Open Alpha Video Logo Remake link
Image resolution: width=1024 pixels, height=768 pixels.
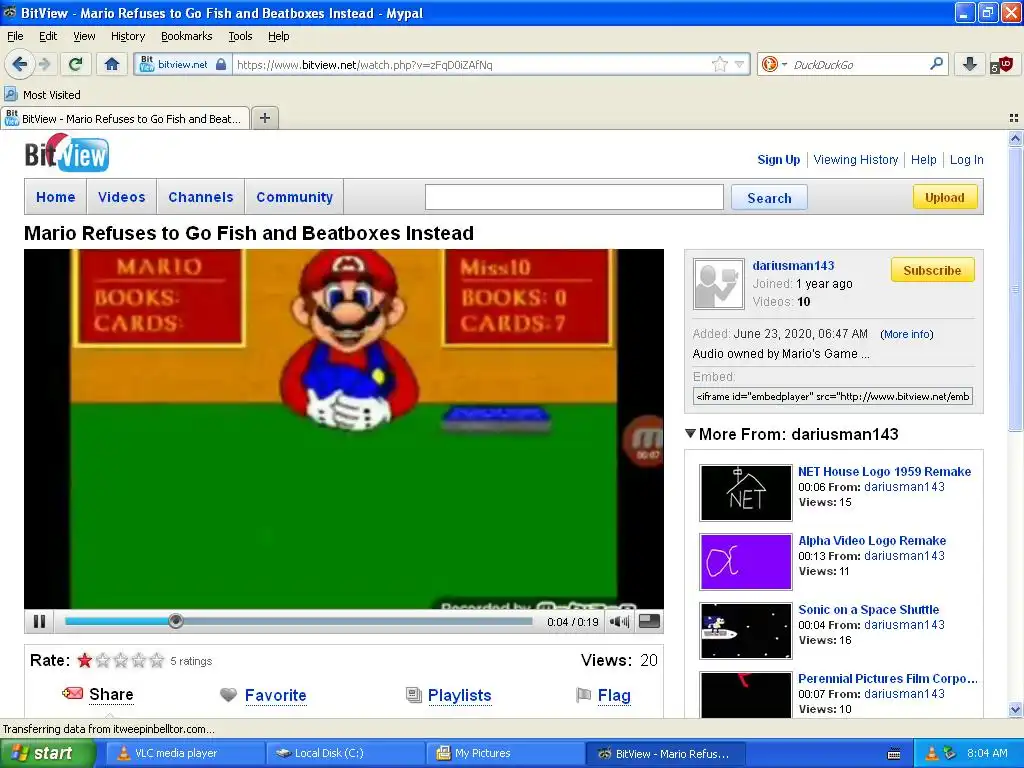pos(872,540)
